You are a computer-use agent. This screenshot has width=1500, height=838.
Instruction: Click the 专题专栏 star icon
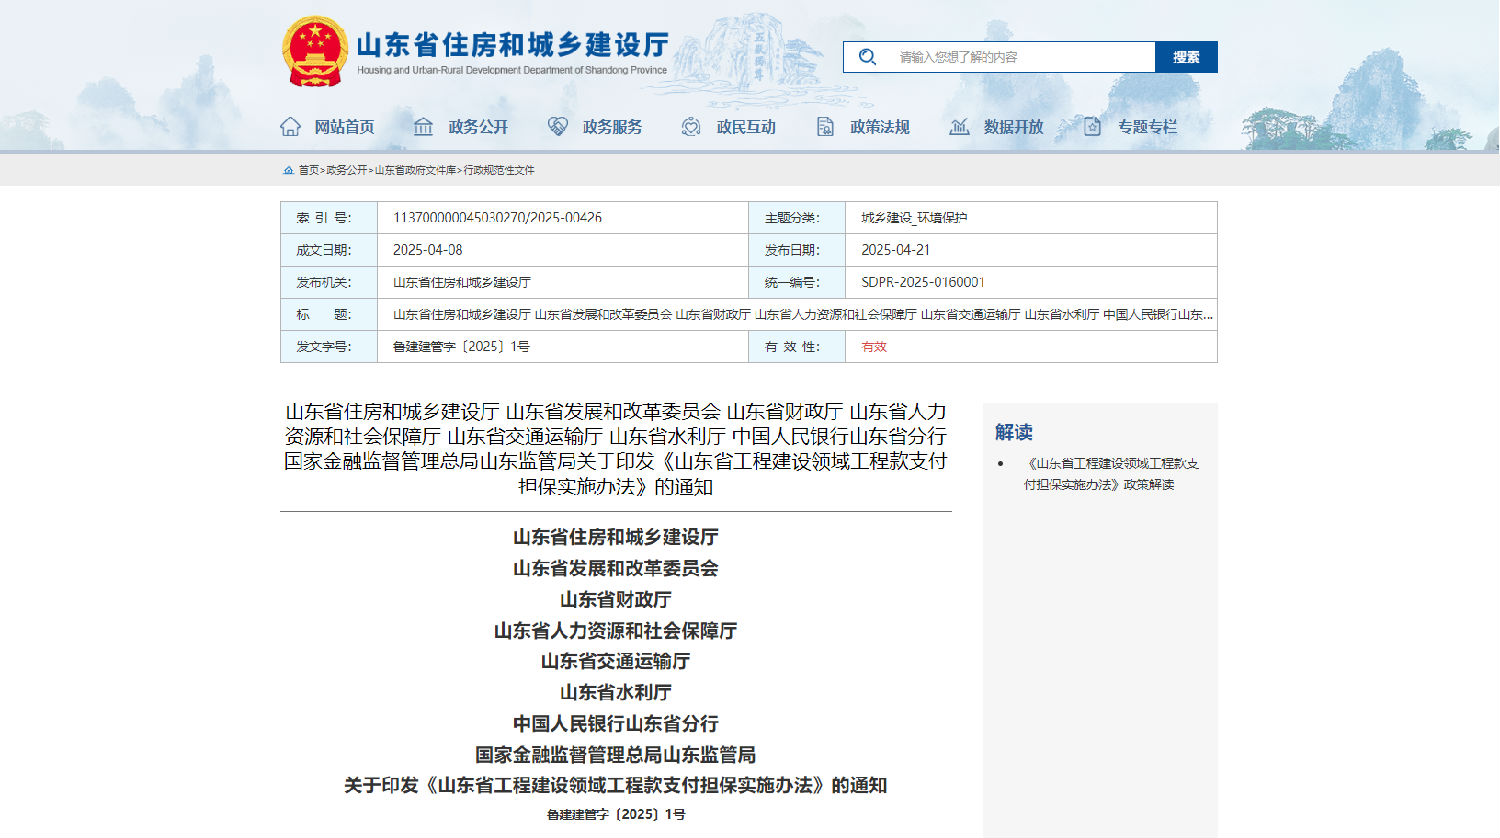[x=1092, y=126]
